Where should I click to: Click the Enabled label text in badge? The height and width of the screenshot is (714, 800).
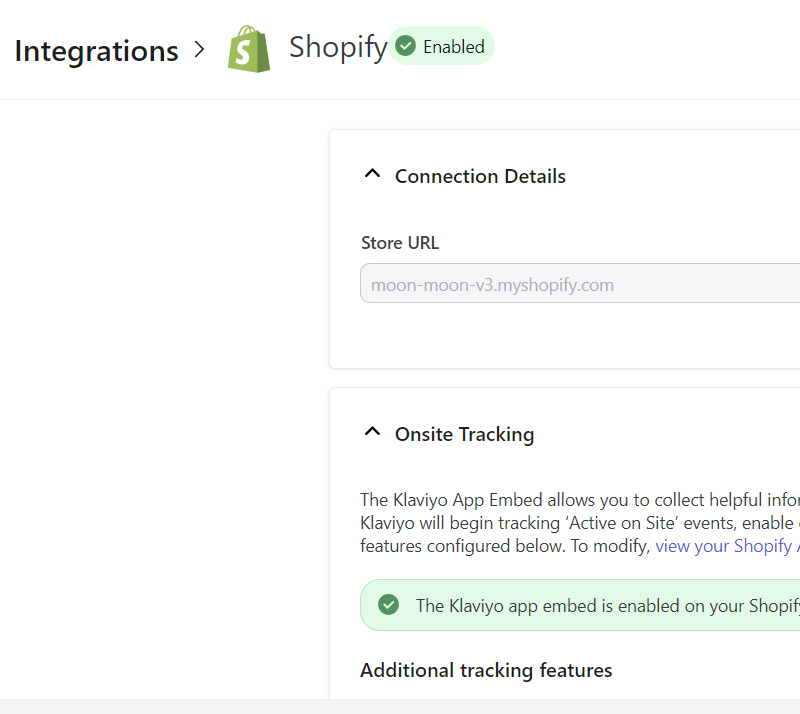pos(453,46)
